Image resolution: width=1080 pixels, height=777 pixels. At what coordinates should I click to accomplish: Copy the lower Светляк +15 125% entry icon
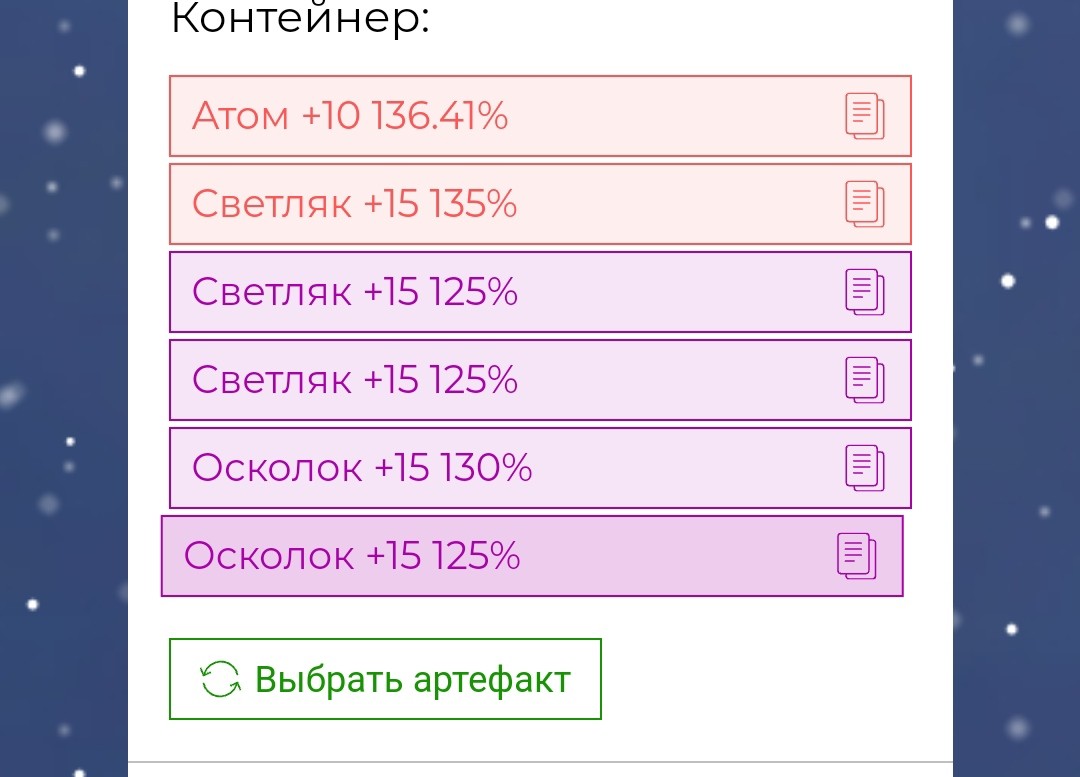[865, 380]
